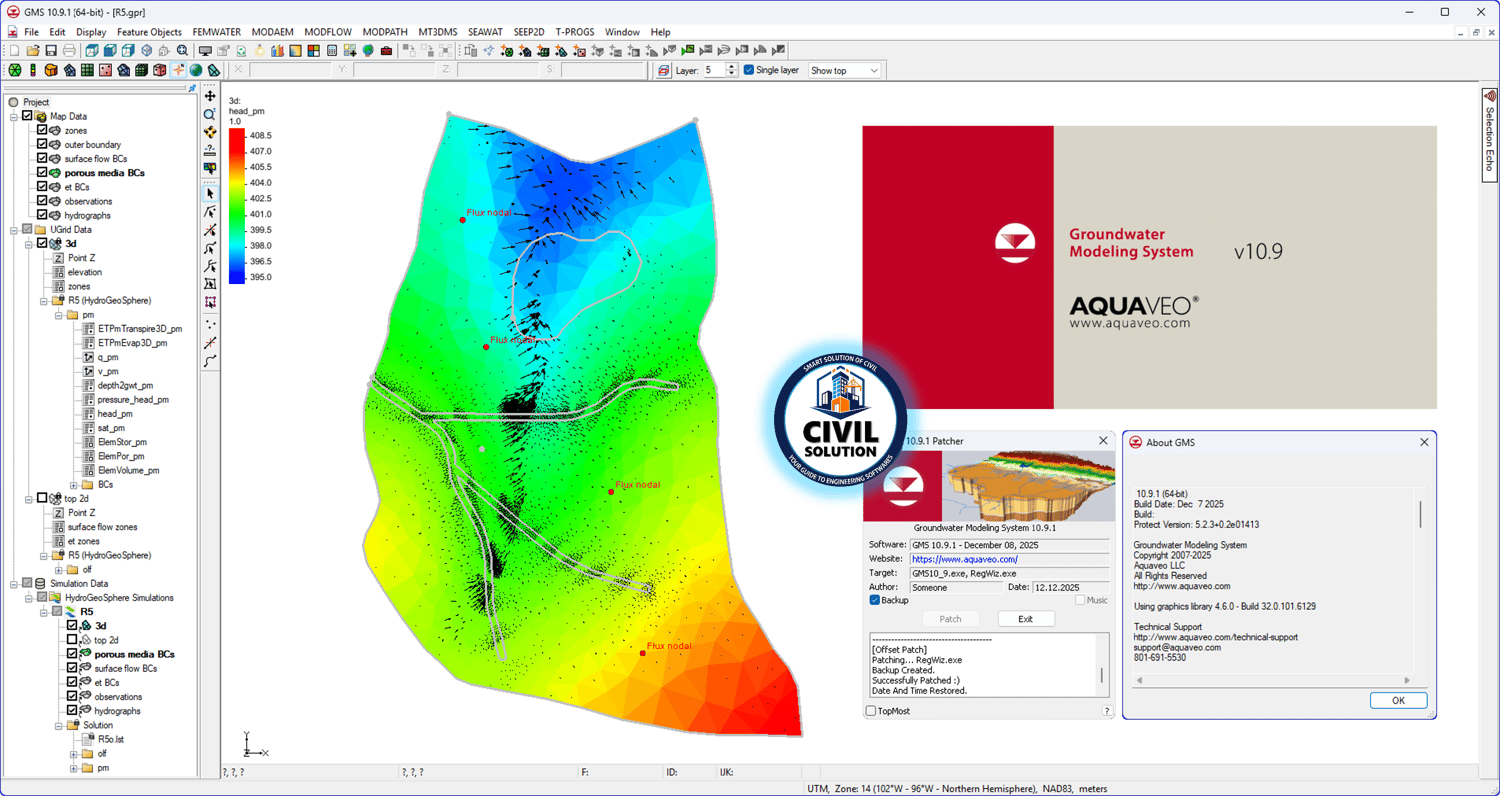Viewport: 1500px width, 796px height.
Task: Open the Feature Objects menu
Action: click(150, 32)
